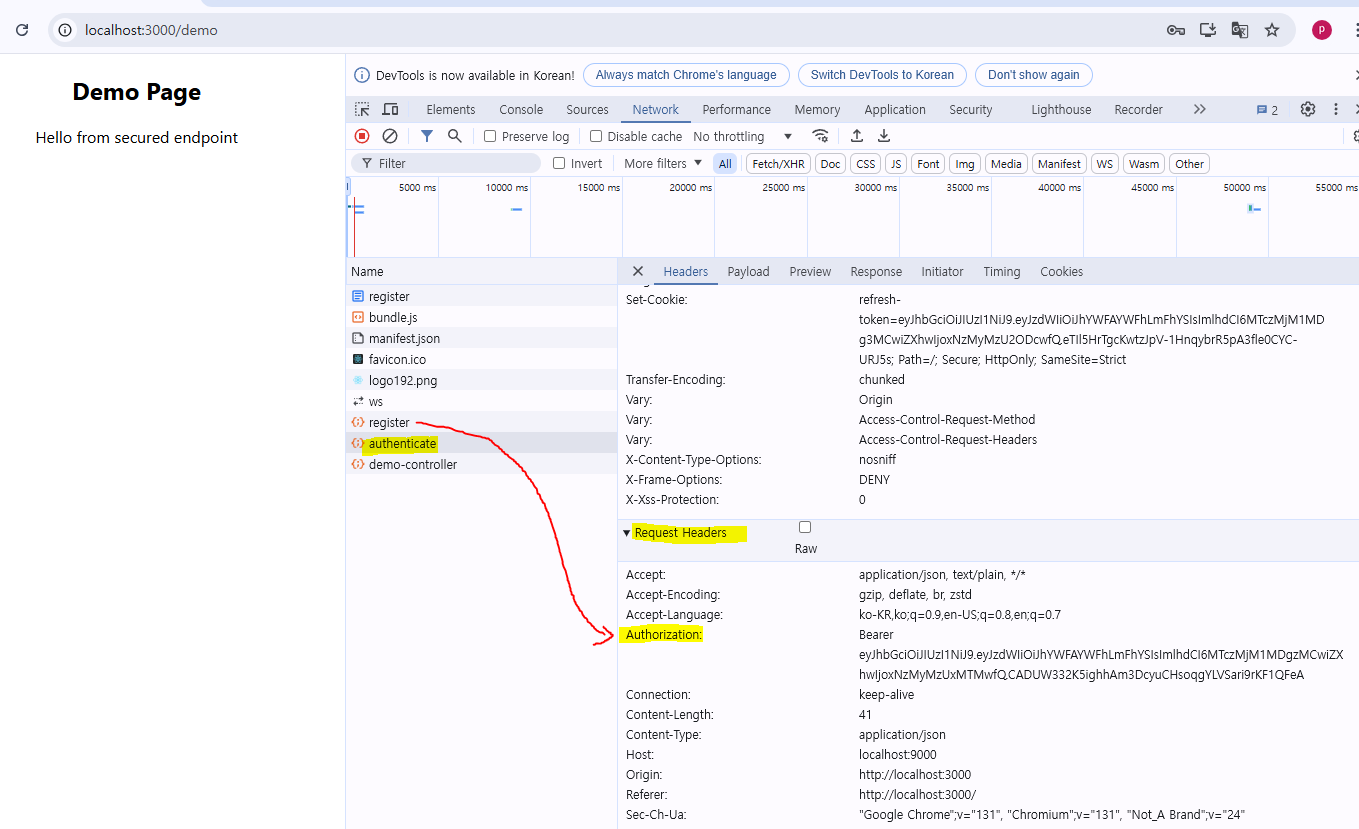Open the Response tab of request
Screen dimensions: 1359x829
[x=876, y=272]
